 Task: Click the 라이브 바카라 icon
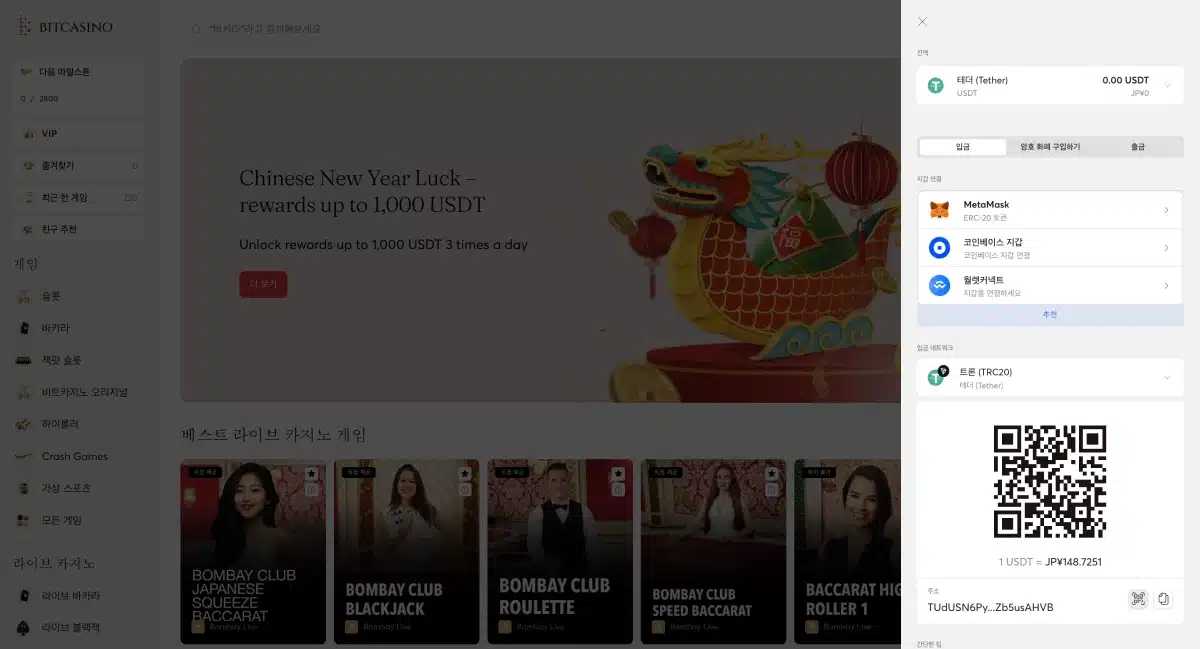tap(24, 596)
